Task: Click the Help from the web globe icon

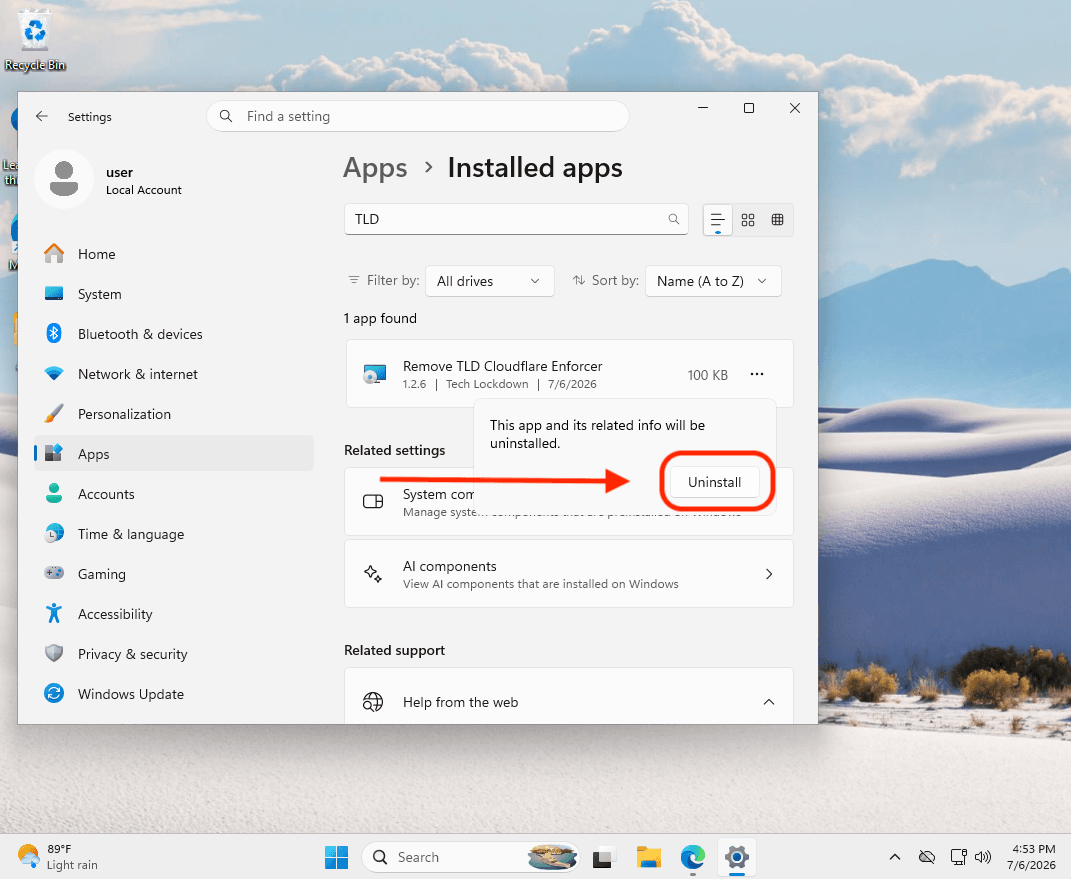Action: point(373,702)
